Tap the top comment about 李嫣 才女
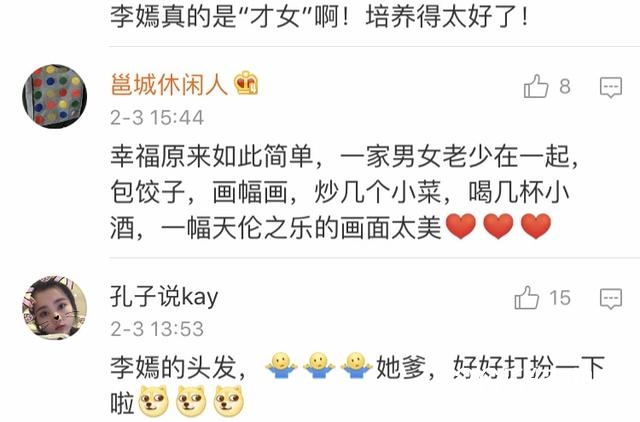Image resolution: width=640 pixels, height=422 pixels. pos(319,17)
